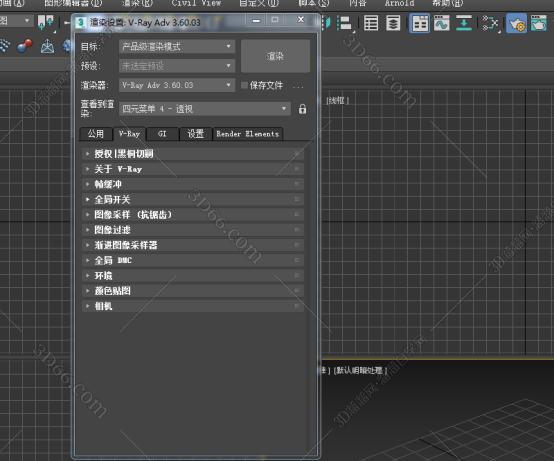Expand the 图像采样 (抗锯齿) rollout

point(193,215)
